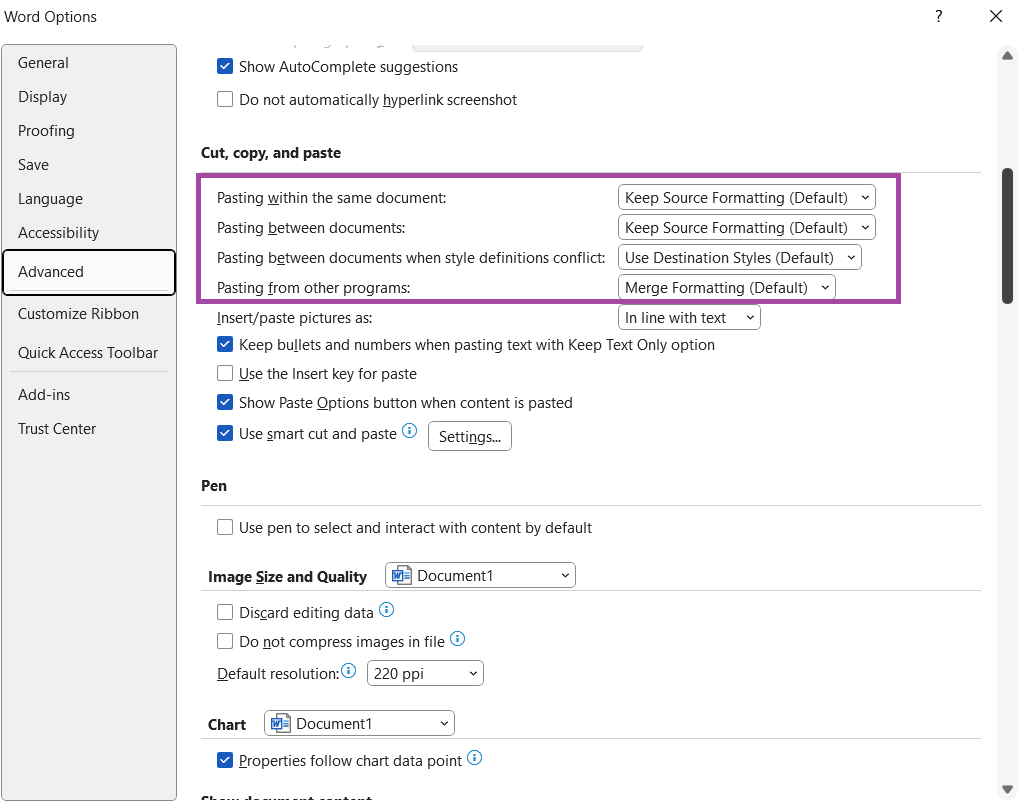Click the vertical scrollbar thumb
This screenshot has width=1020, height=805.
pyautogui.click(x=1007, y=230)
